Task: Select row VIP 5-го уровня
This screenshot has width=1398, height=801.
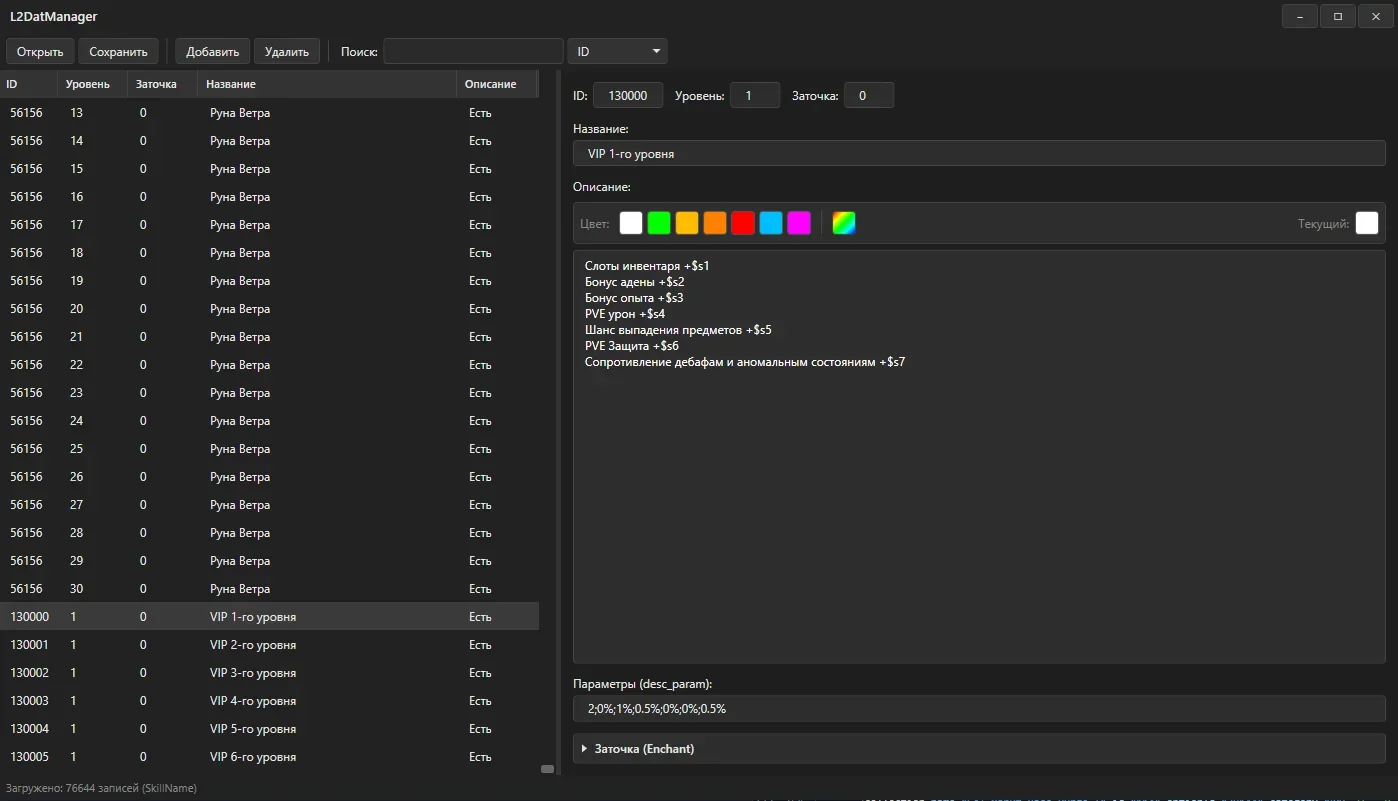Action: coord(269,728)
